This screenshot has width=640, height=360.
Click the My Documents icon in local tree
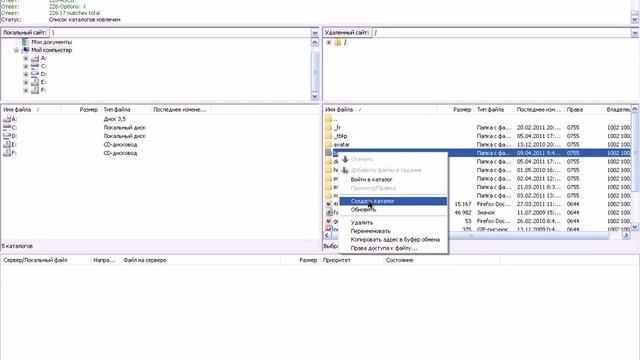(25, 42)
